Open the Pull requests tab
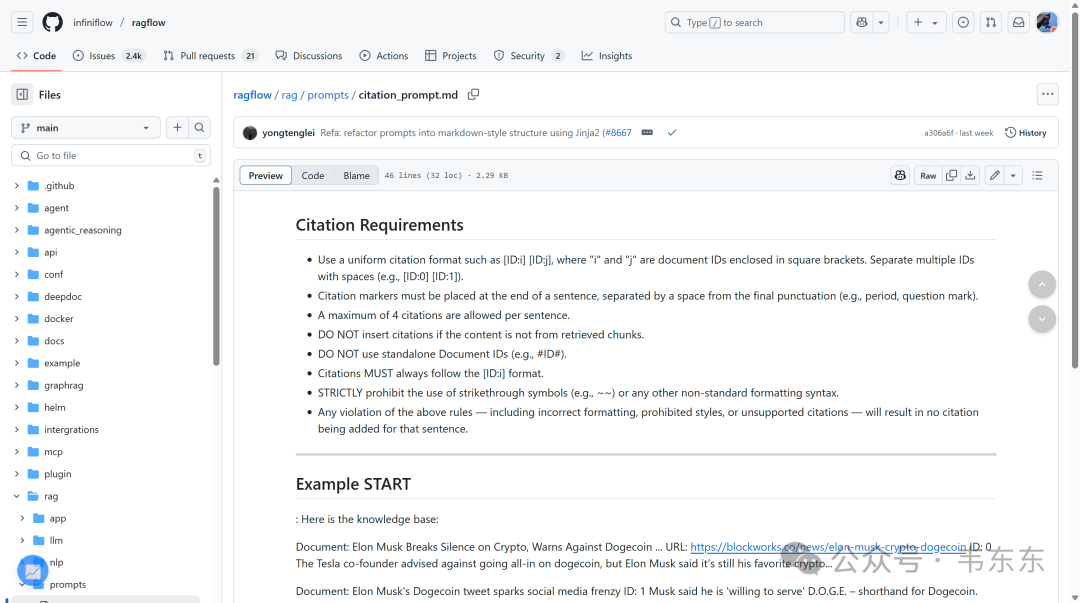This screenshot has height=603, width=1080. (x=209, y=56)
